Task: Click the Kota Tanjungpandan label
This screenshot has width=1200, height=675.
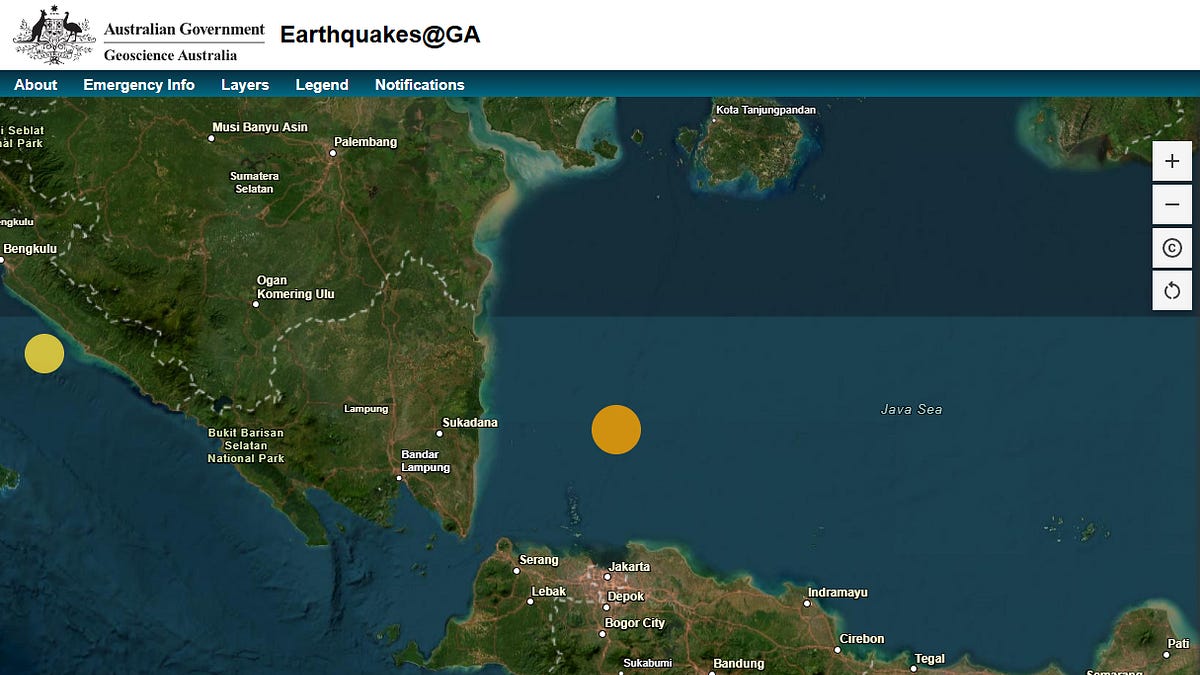Action: point(766,110)
